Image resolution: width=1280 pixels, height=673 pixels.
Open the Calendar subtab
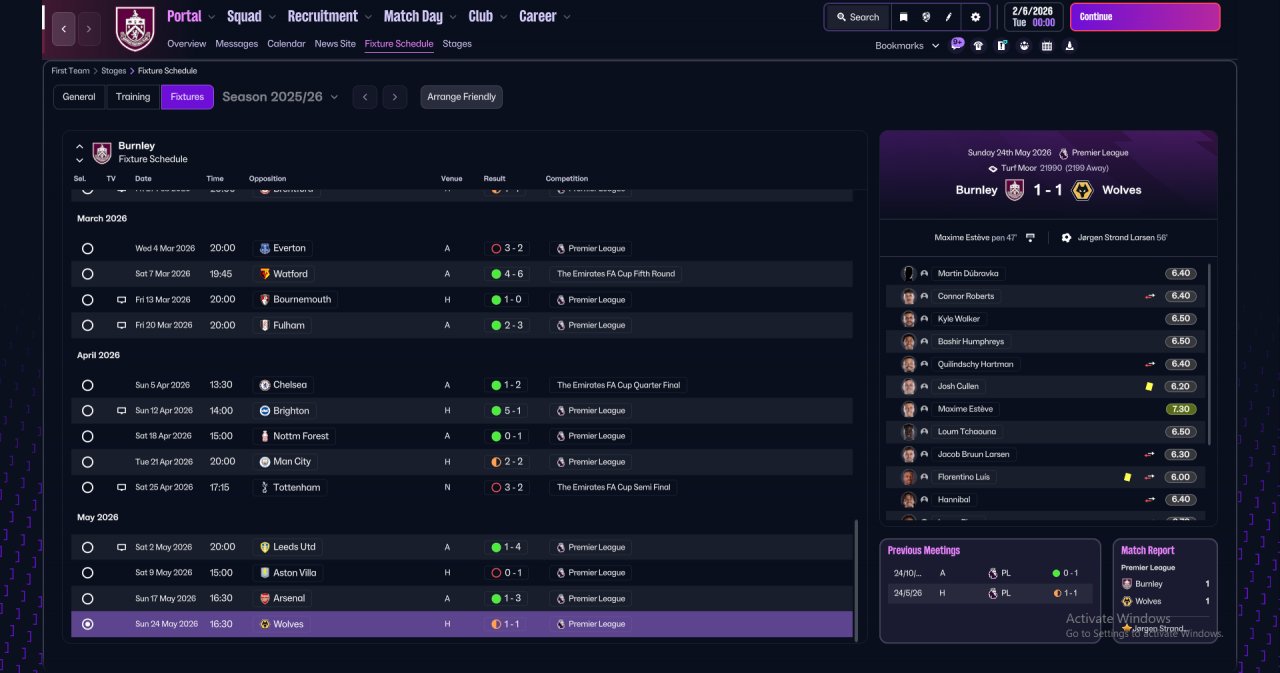[x=286, y=44]
